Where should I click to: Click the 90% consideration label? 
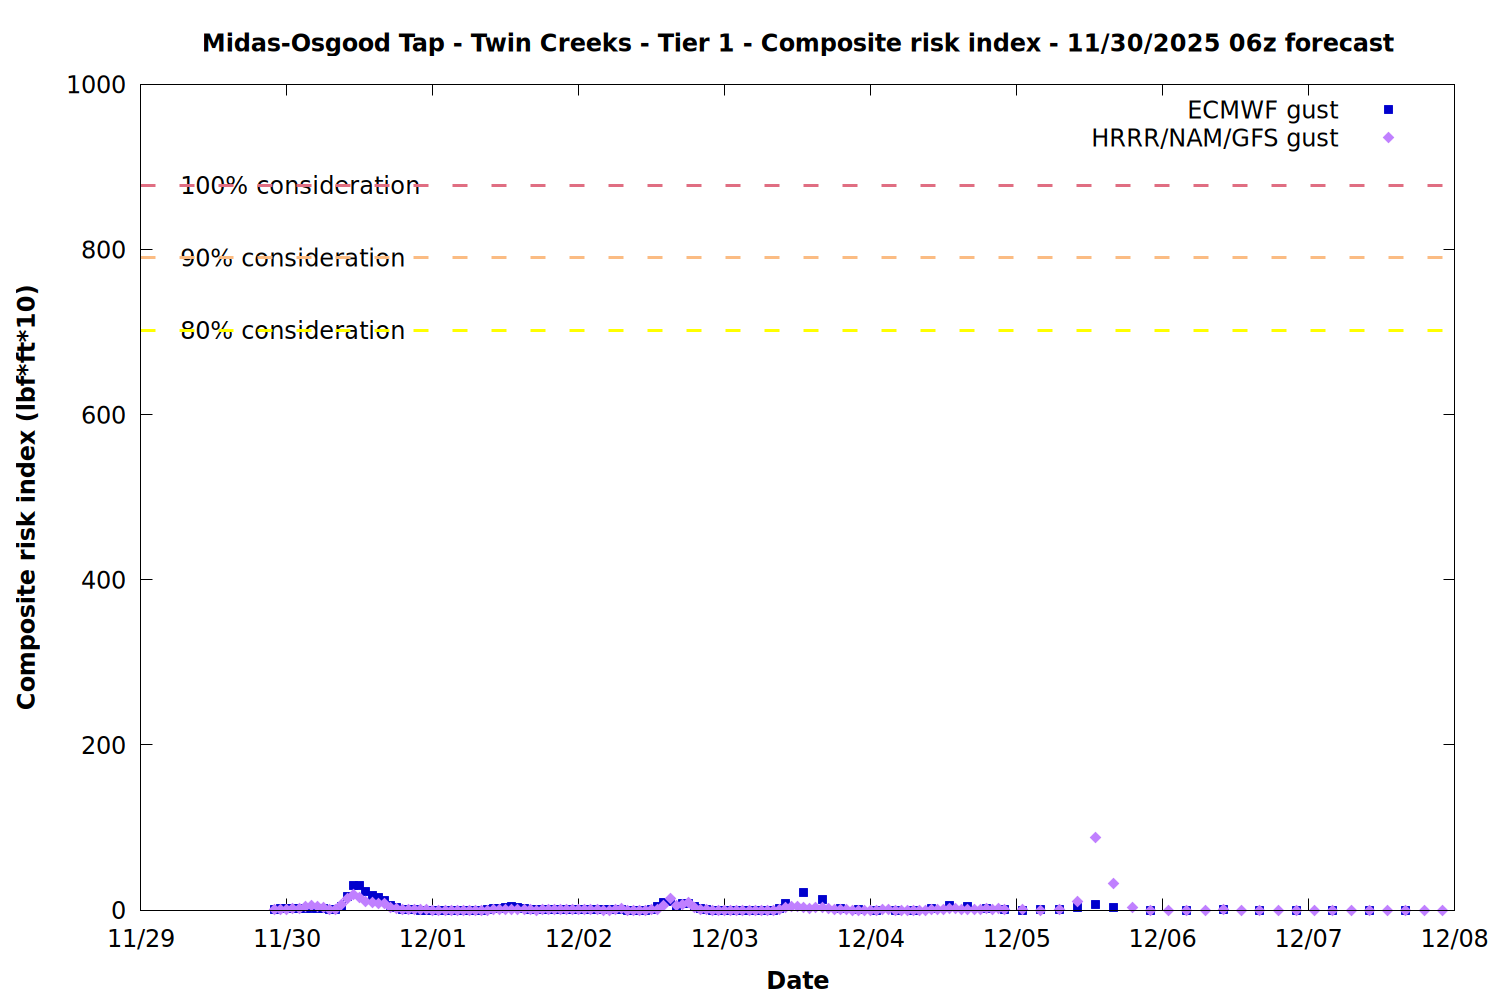pos(293,258)
